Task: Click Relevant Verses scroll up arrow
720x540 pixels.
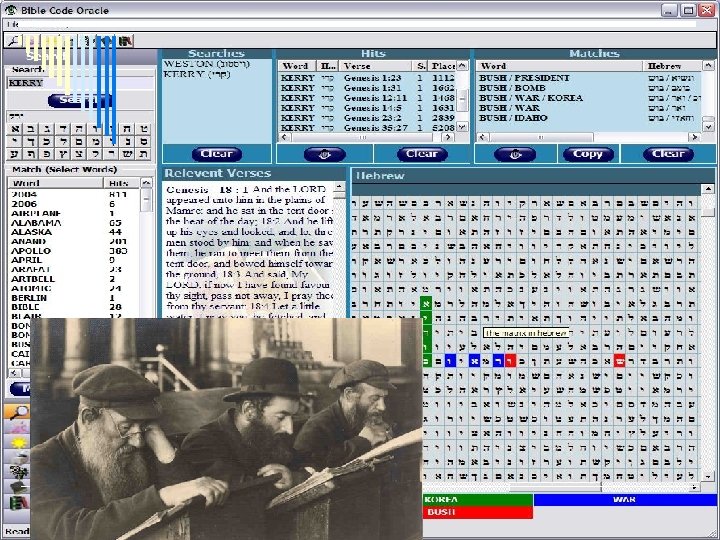Action: [x=339, y=186]
